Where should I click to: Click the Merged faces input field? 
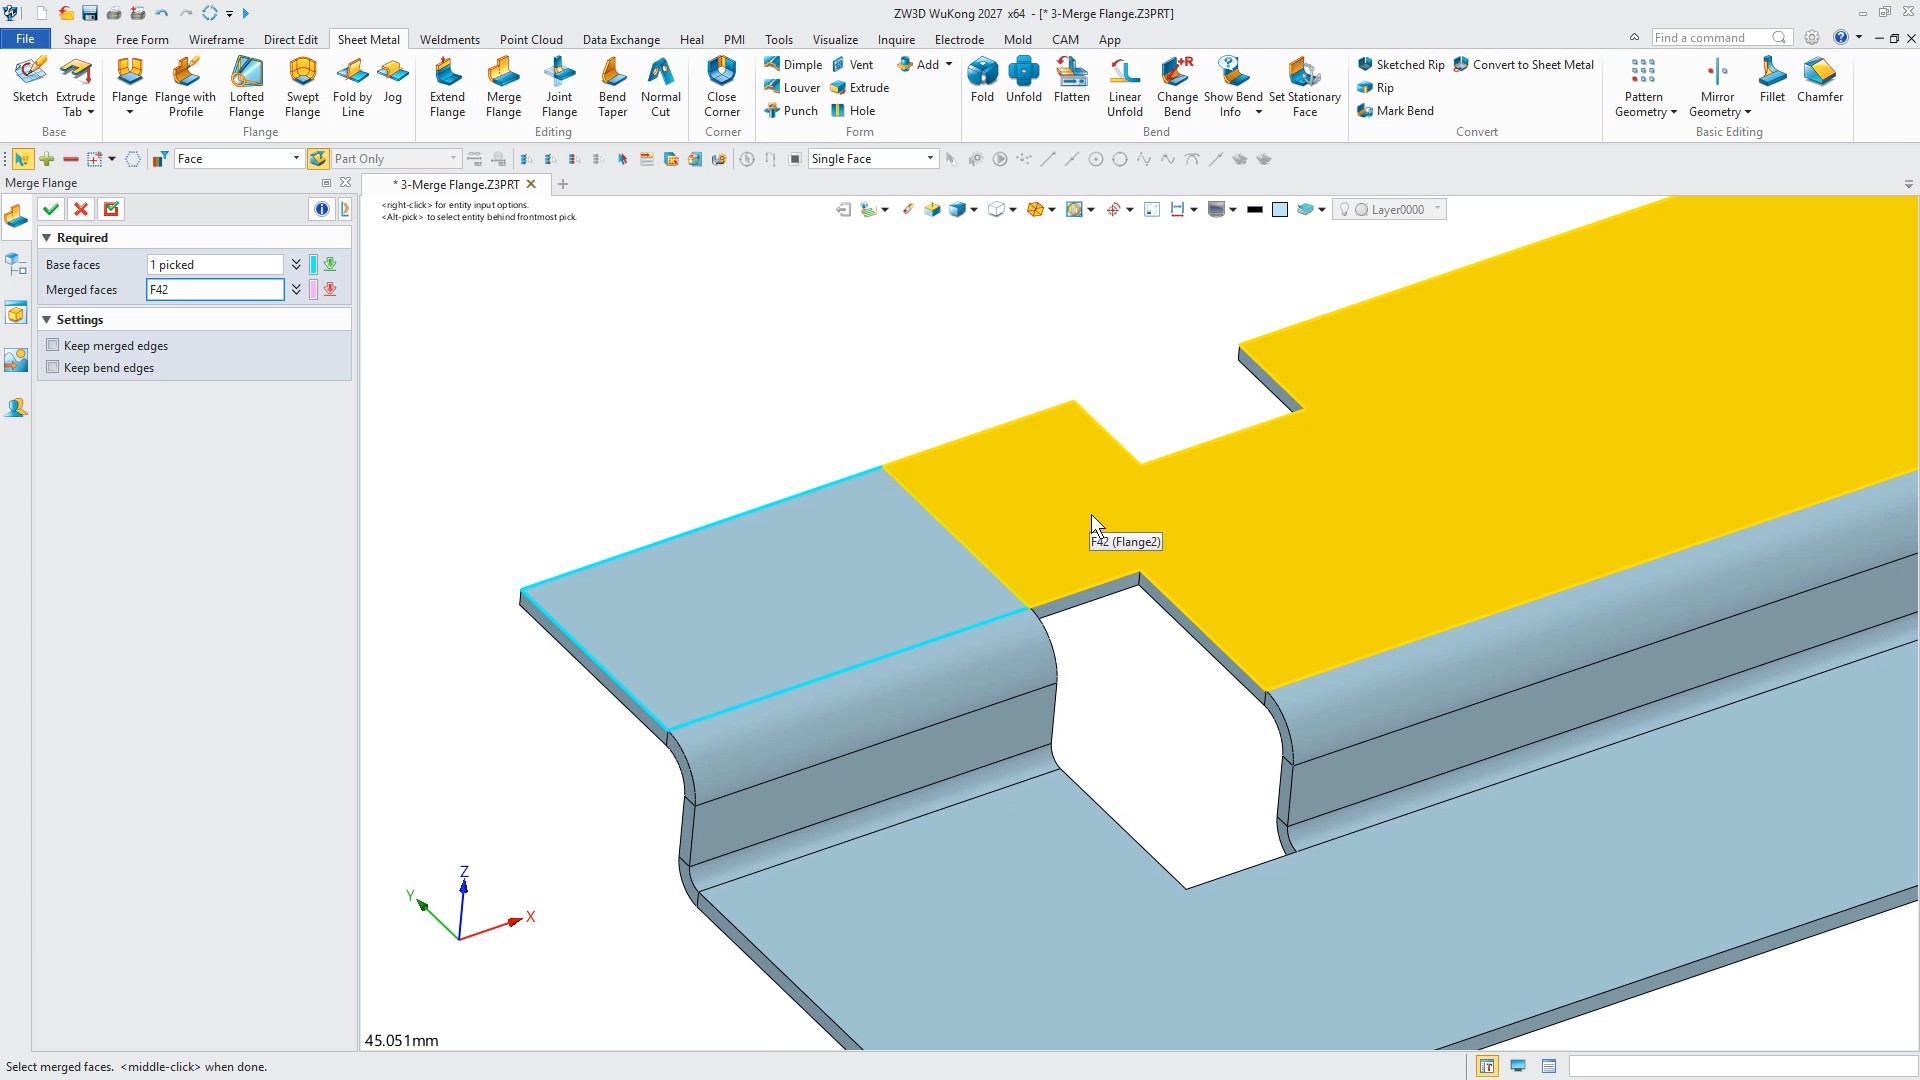[x=215, y=290]
